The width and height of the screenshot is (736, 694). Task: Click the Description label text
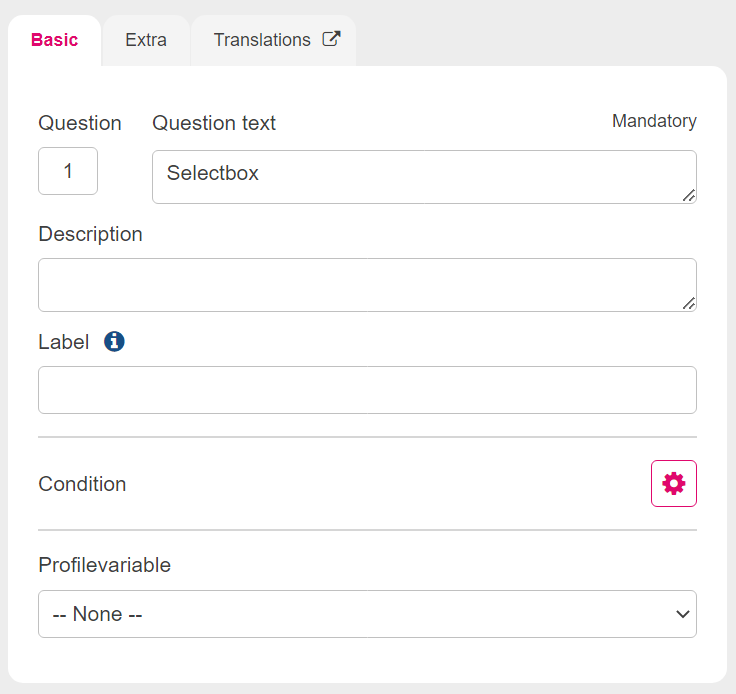click(90, 234)
